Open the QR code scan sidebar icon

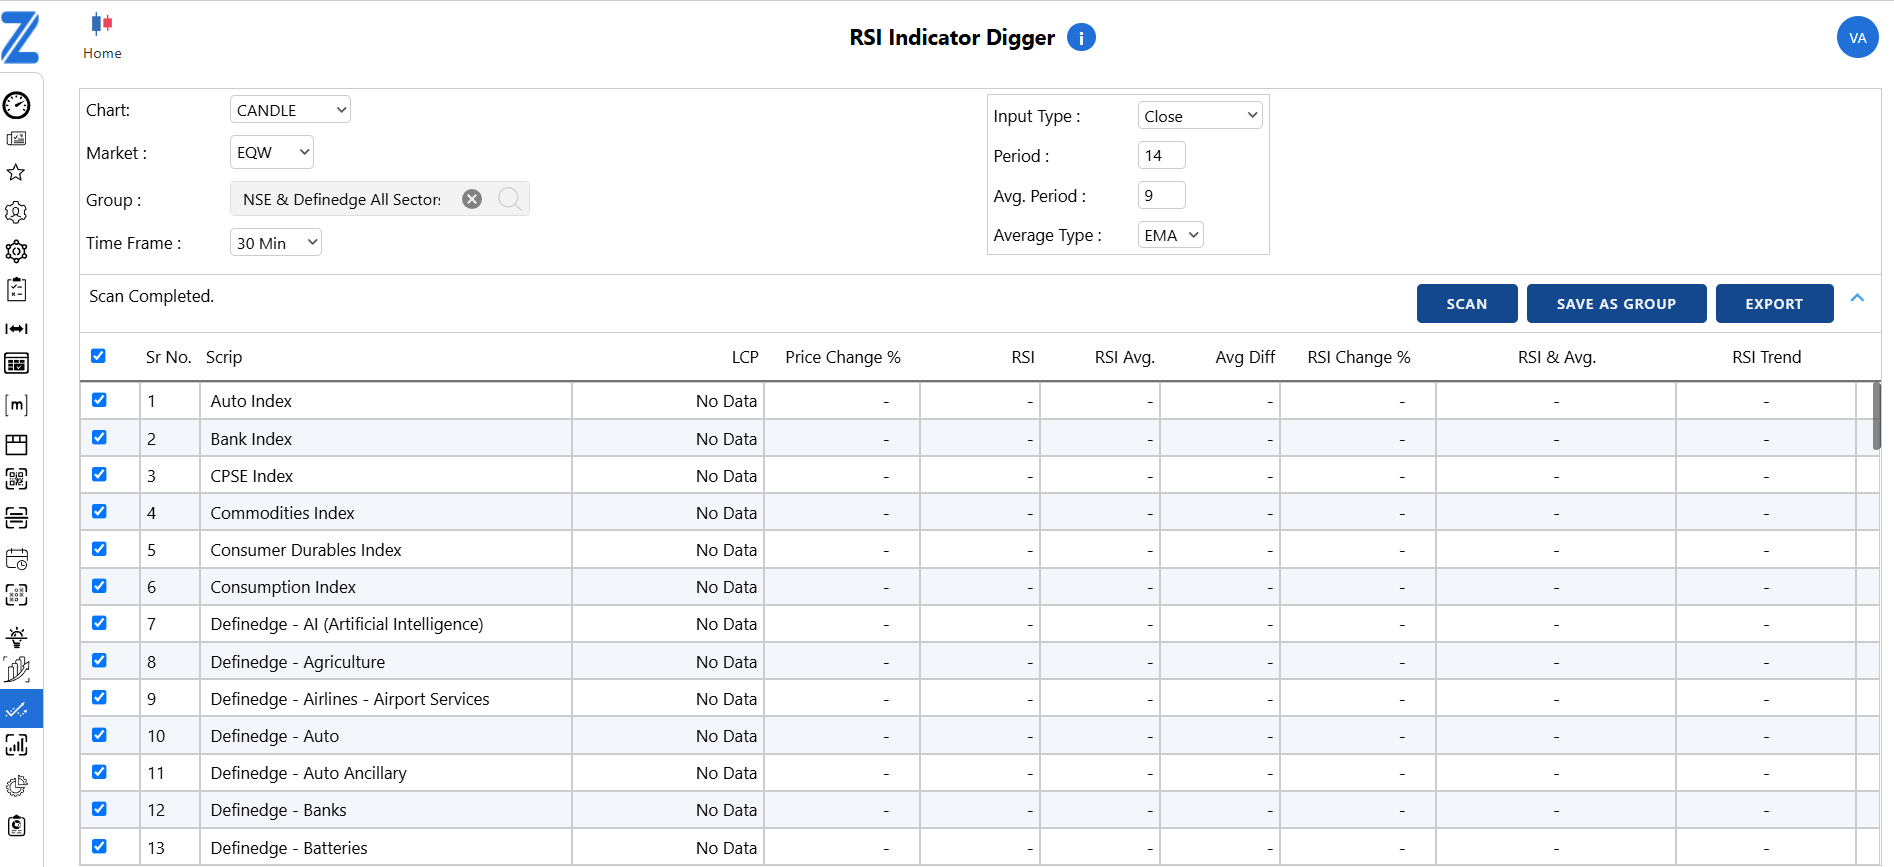coord(17,479)
